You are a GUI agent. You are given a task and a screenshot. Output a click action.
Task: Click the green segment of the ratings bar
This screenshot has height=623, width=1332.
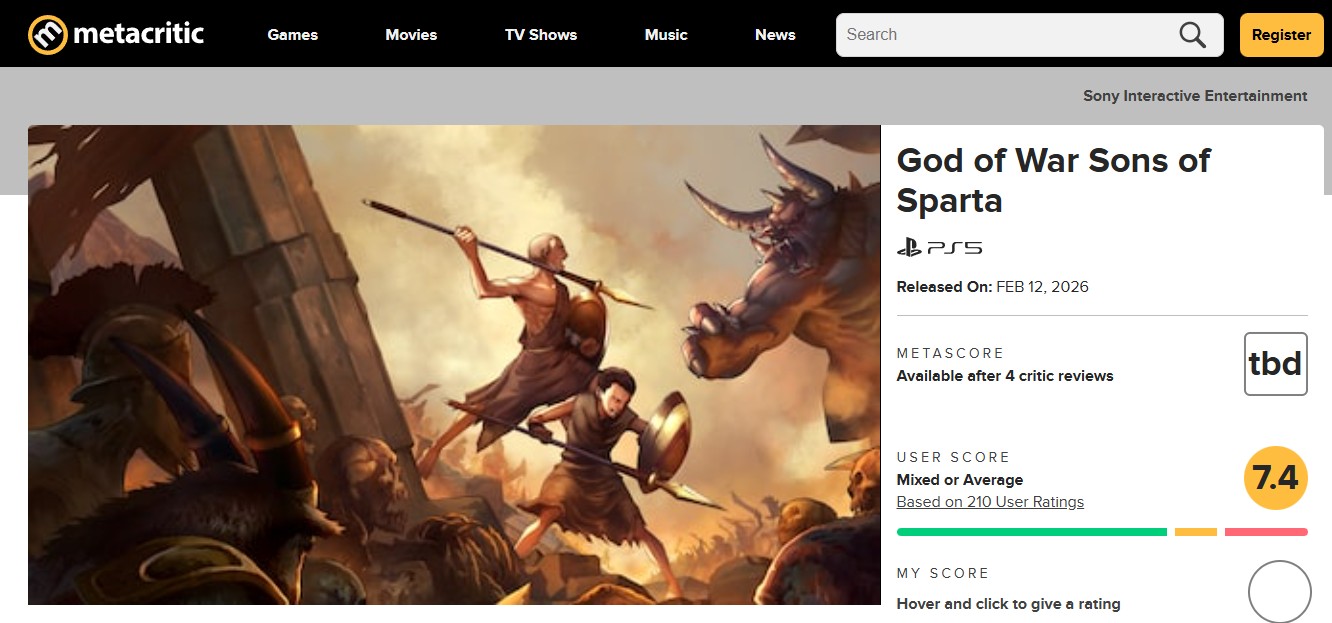[1030, 531]
